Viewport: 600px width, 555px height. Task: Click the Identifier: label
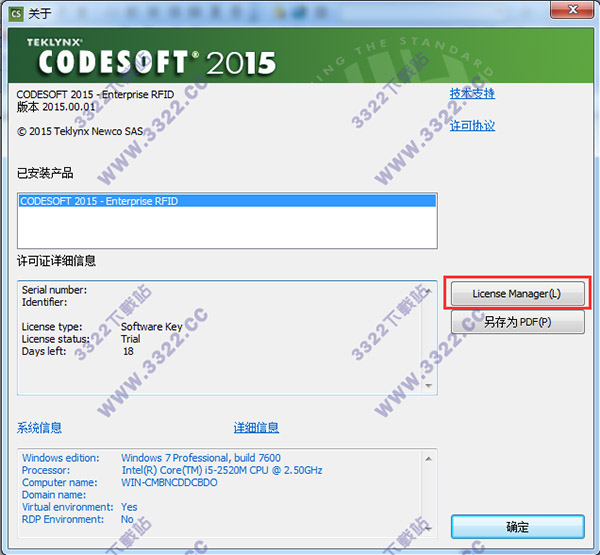(44, 302)
